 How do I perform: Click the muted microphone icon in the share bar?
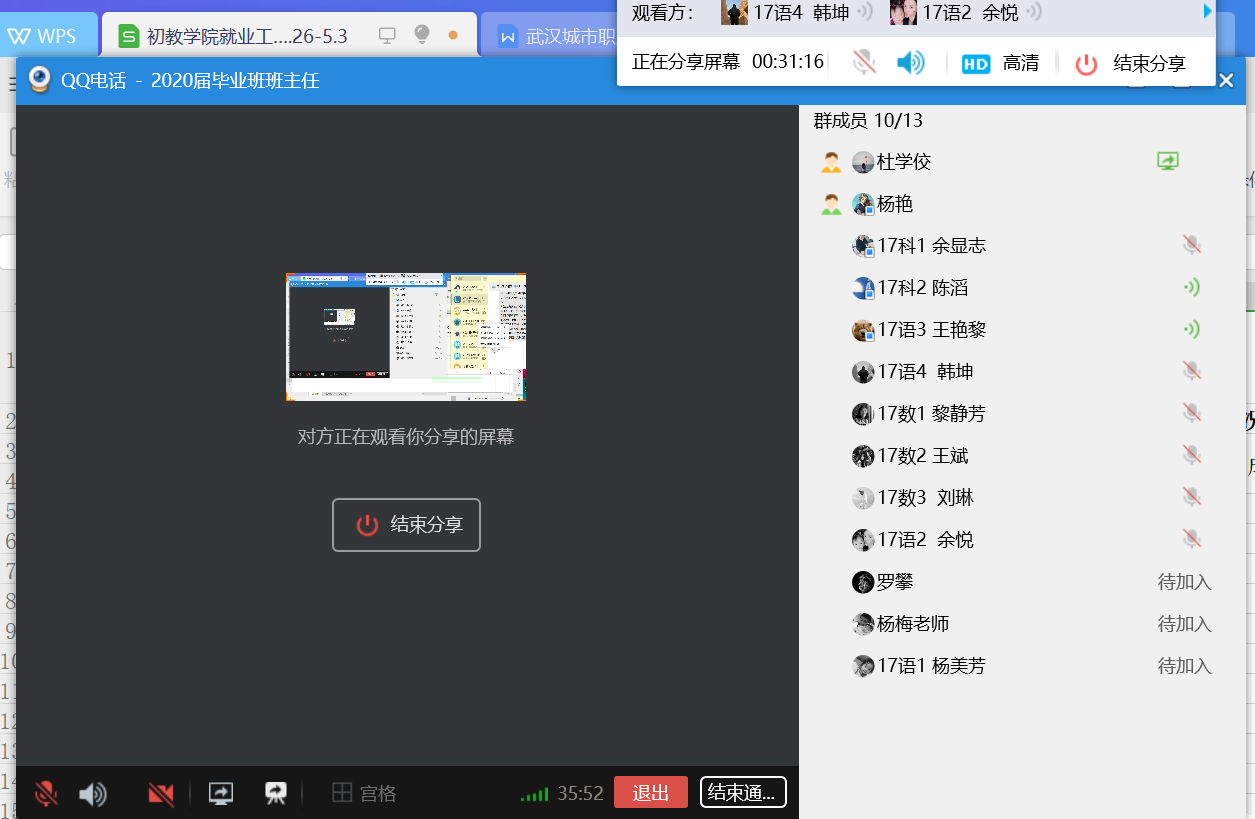pos(864,63)
